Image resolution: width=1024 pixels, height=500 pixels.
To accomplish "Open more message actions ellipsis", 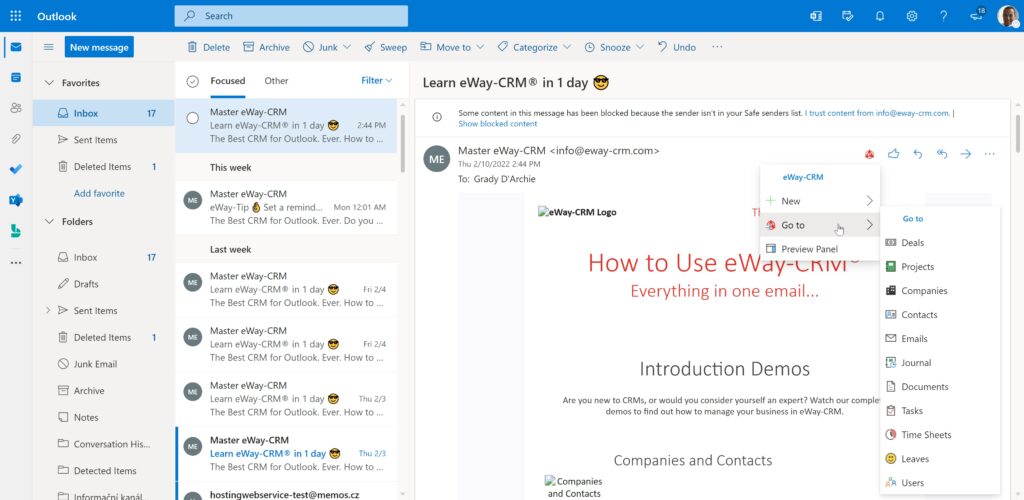I will click(x=989, y=154).
